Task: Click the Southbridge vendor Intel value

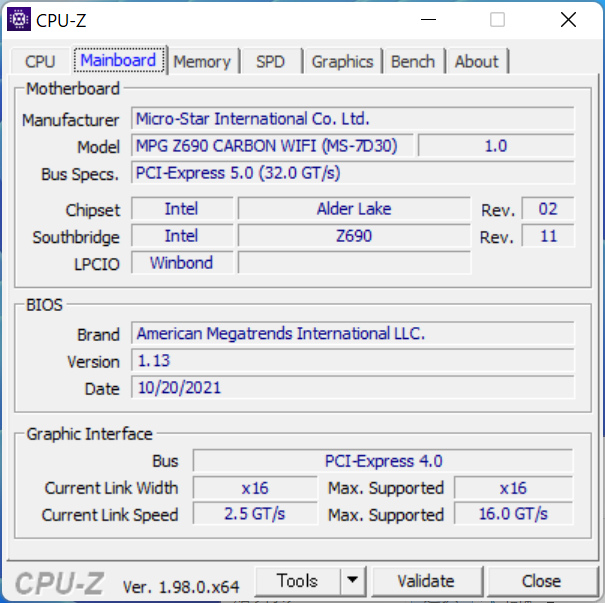Action: pyautogui.click(x=182, y=236)
